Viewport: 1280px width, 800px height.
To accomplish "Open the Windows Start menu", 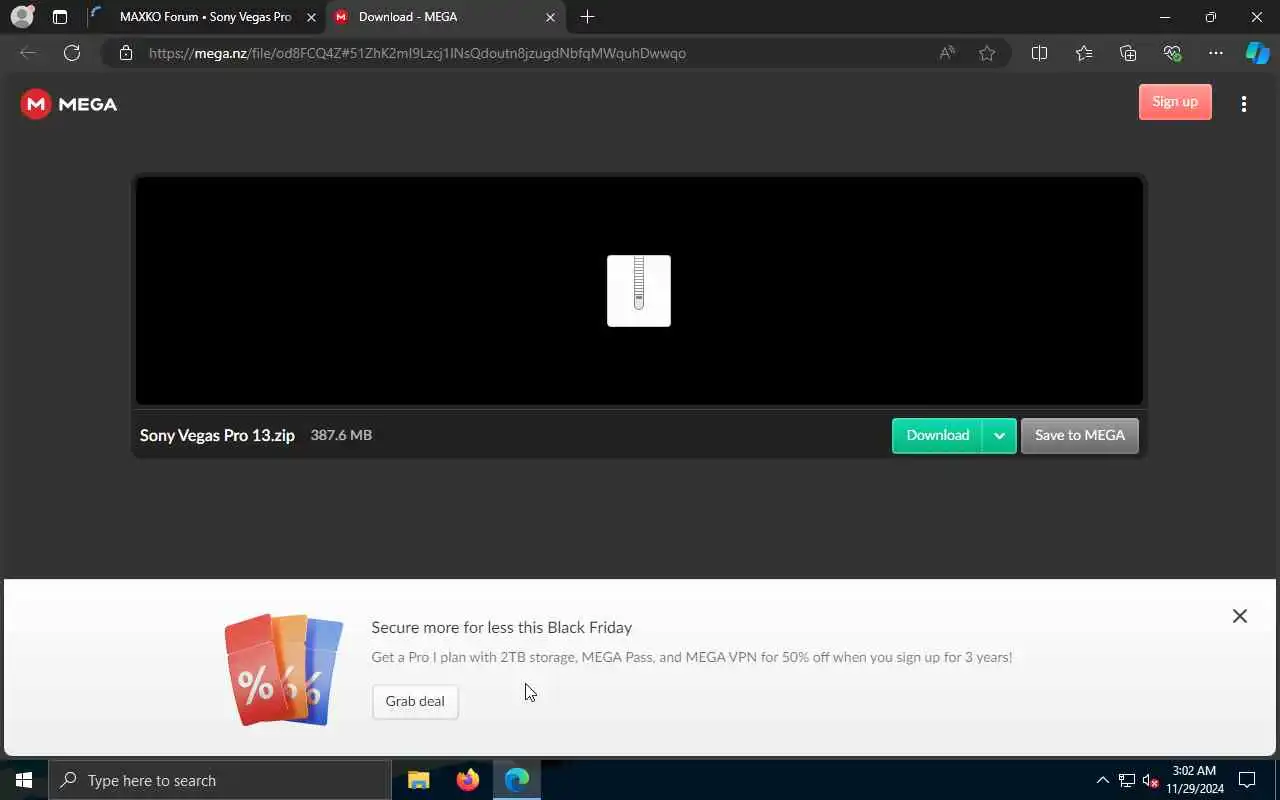I will click(24, 780).
